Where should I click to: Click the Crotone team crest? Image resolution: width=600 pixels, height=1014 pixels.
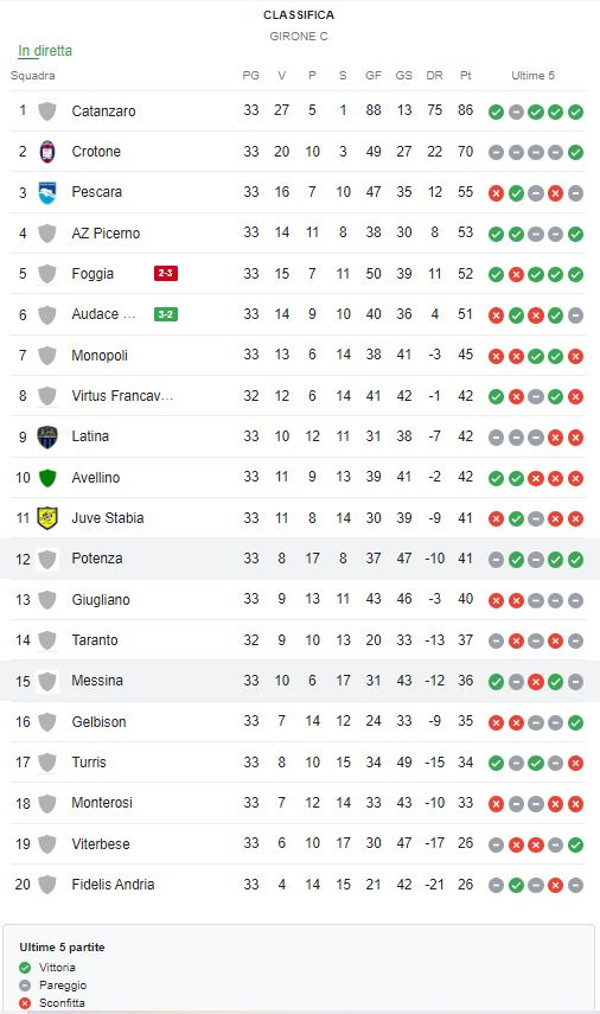point(47,151)
